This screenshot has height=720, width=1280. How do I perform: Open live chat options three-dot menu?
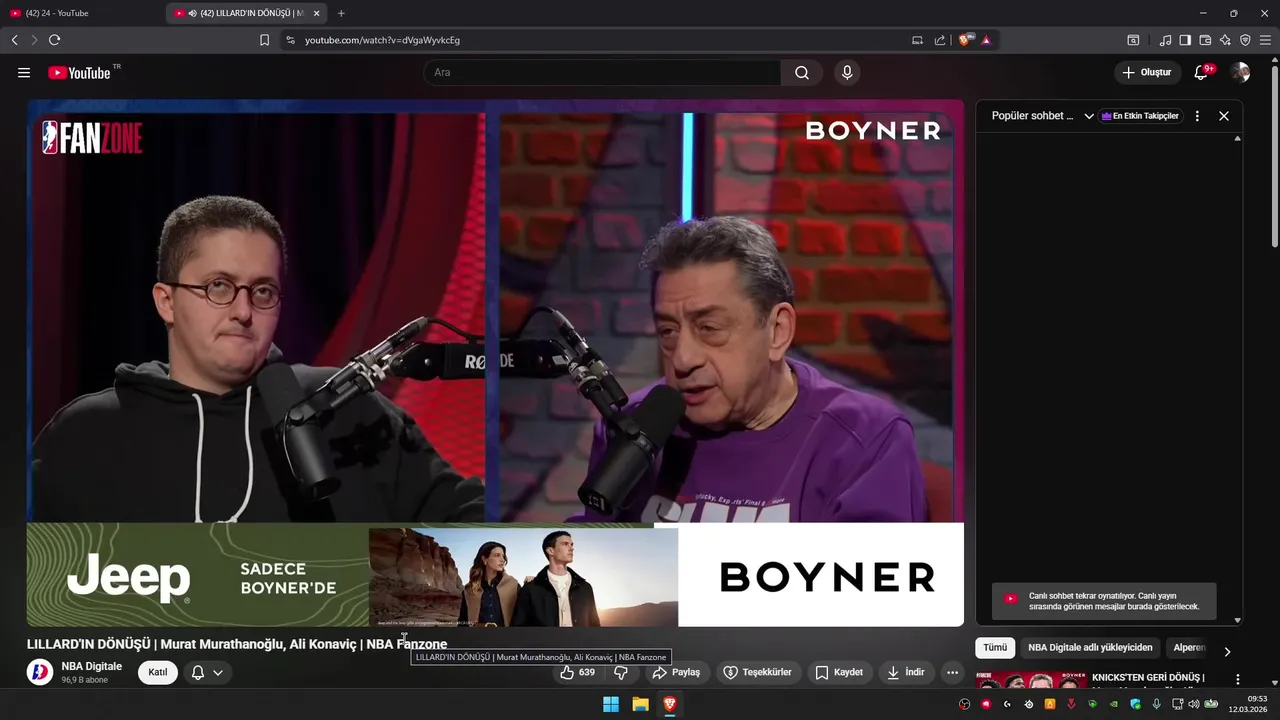(x=1197, y=116)
